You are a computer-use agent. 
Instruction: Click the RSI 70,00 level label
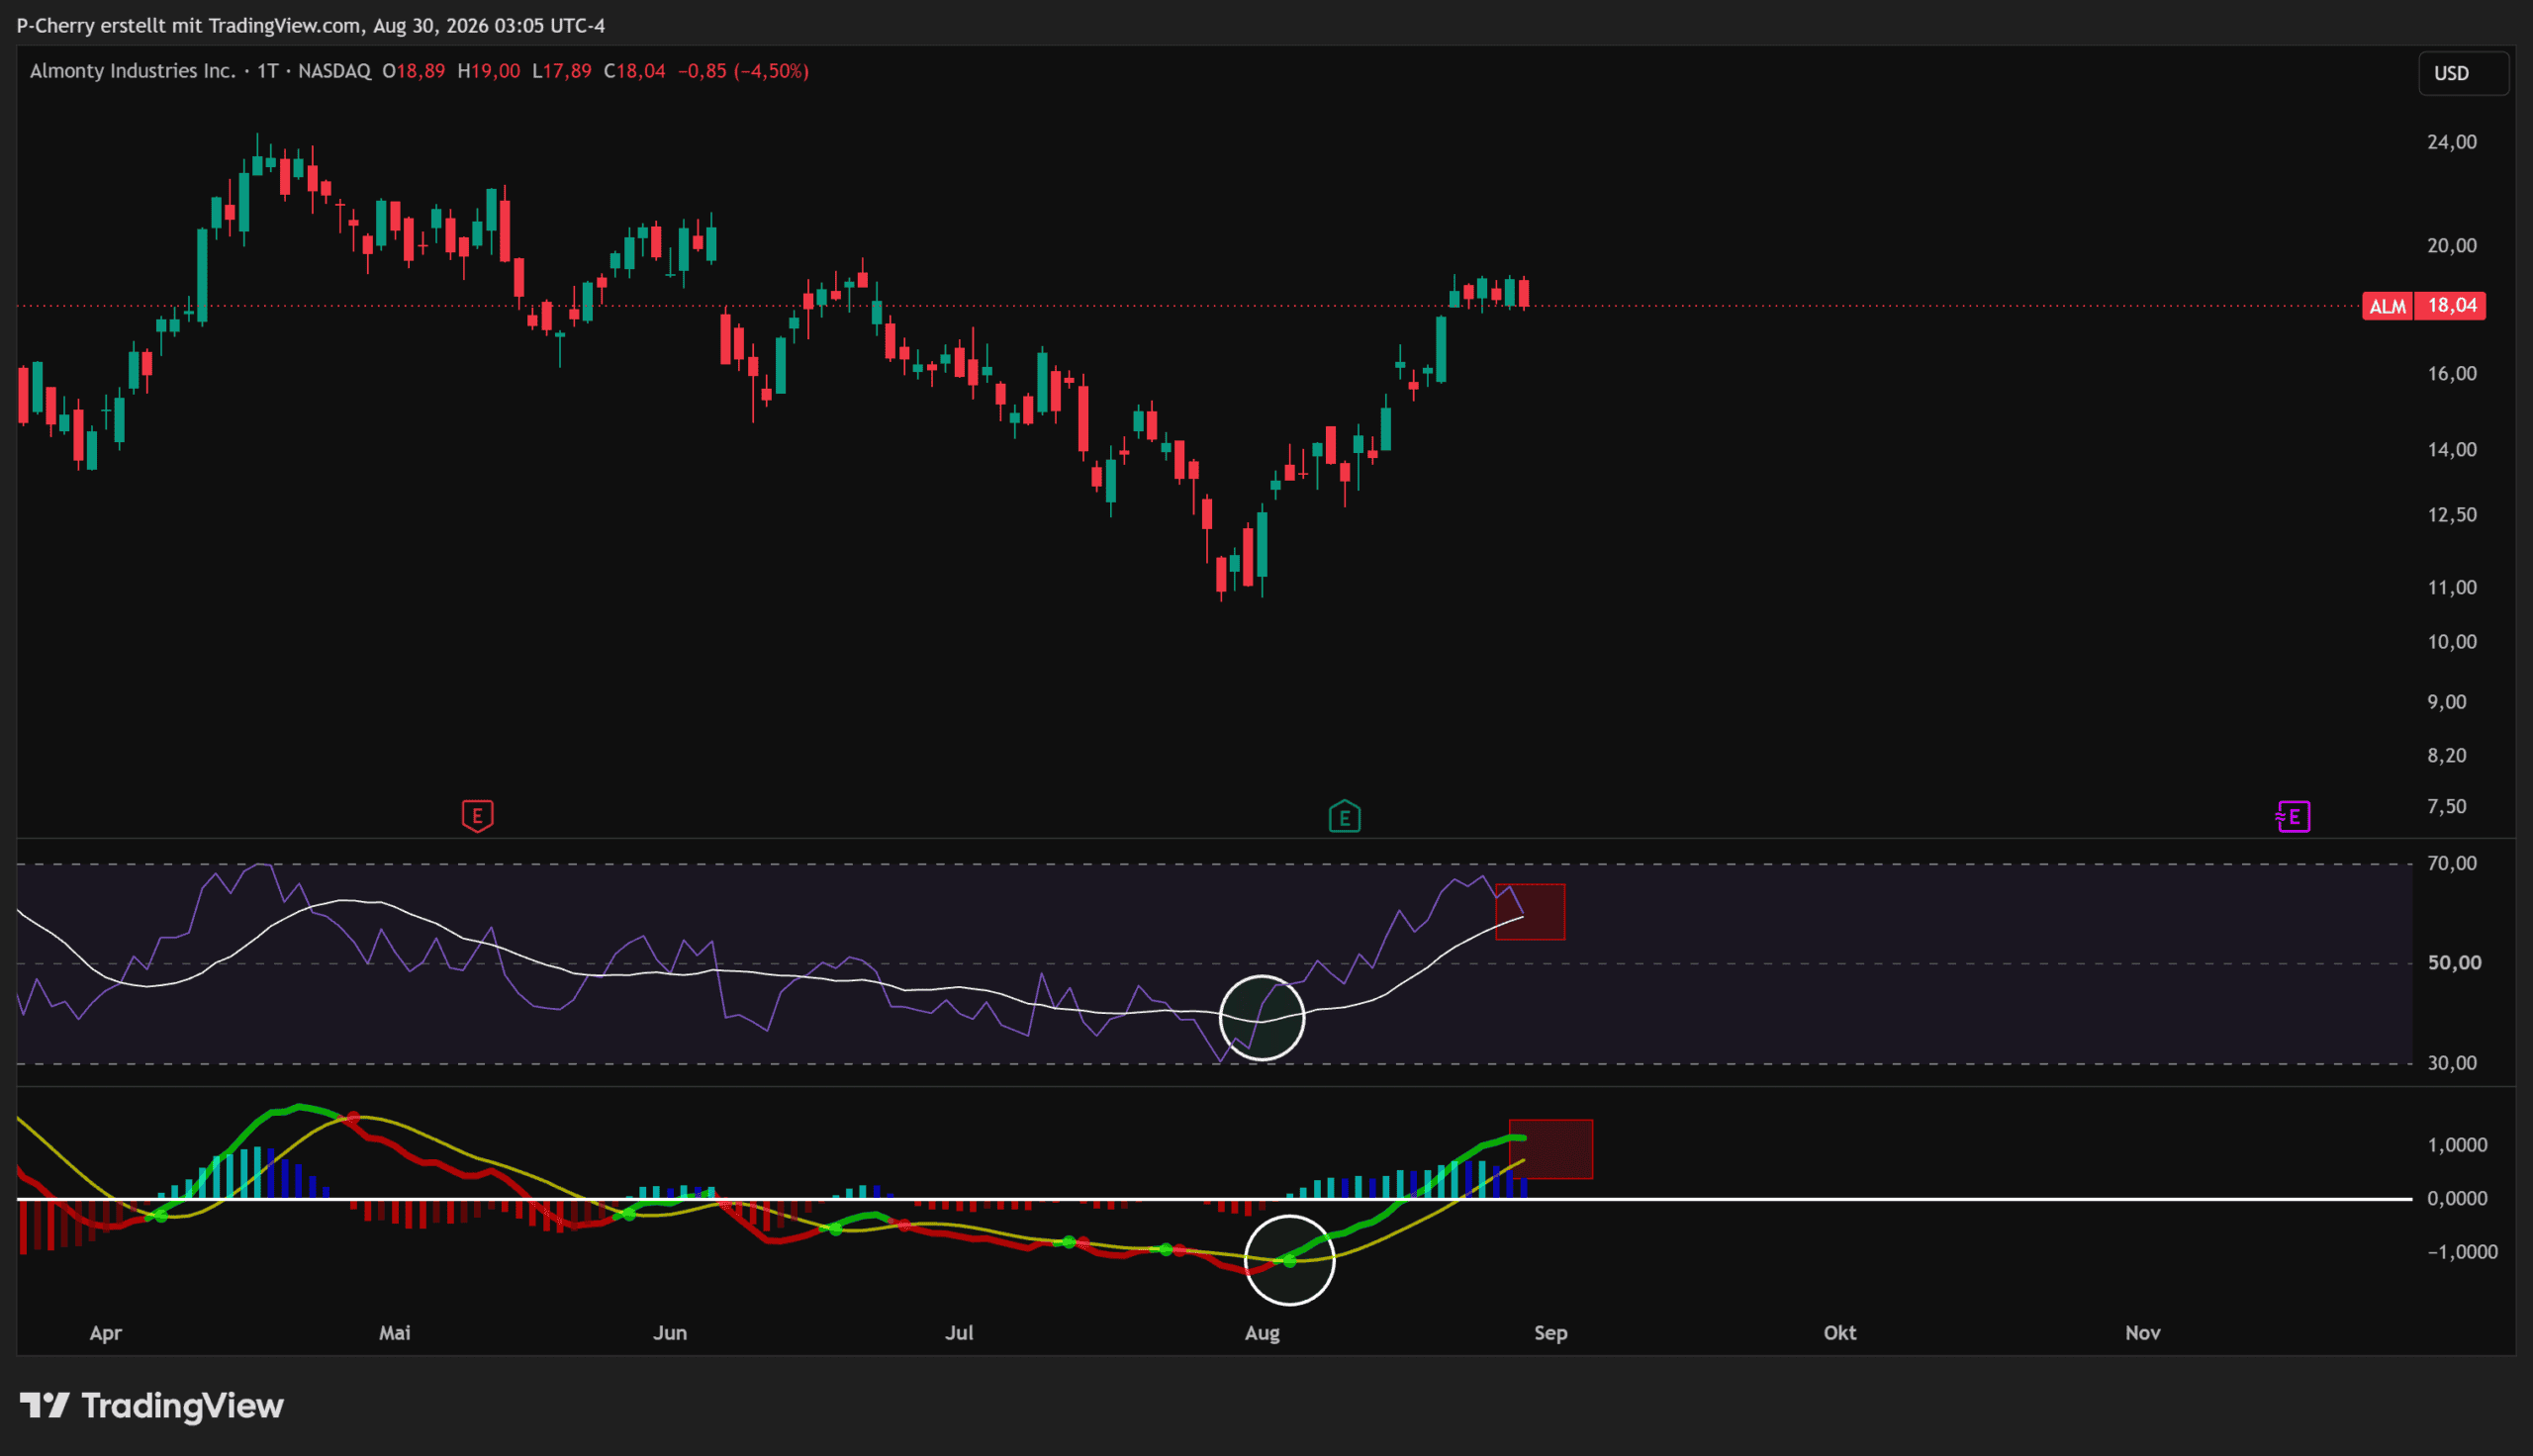[x=2452, y=864]
